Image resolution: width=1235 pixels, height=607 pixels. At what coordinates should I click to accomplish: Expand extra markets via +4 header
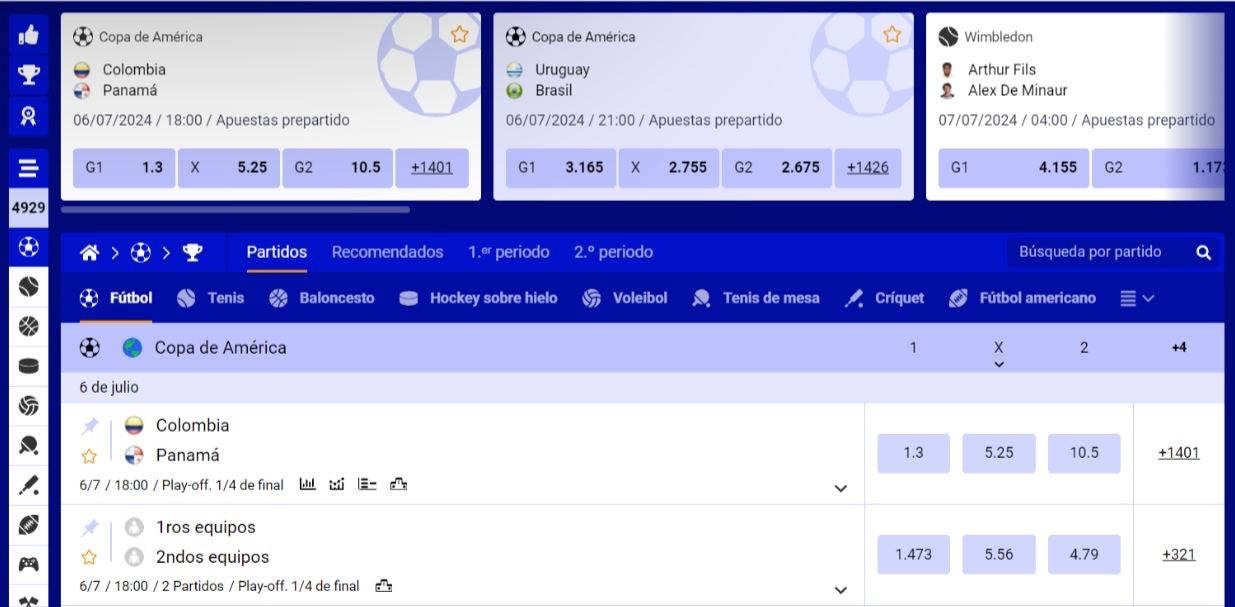pos(1179,348)
